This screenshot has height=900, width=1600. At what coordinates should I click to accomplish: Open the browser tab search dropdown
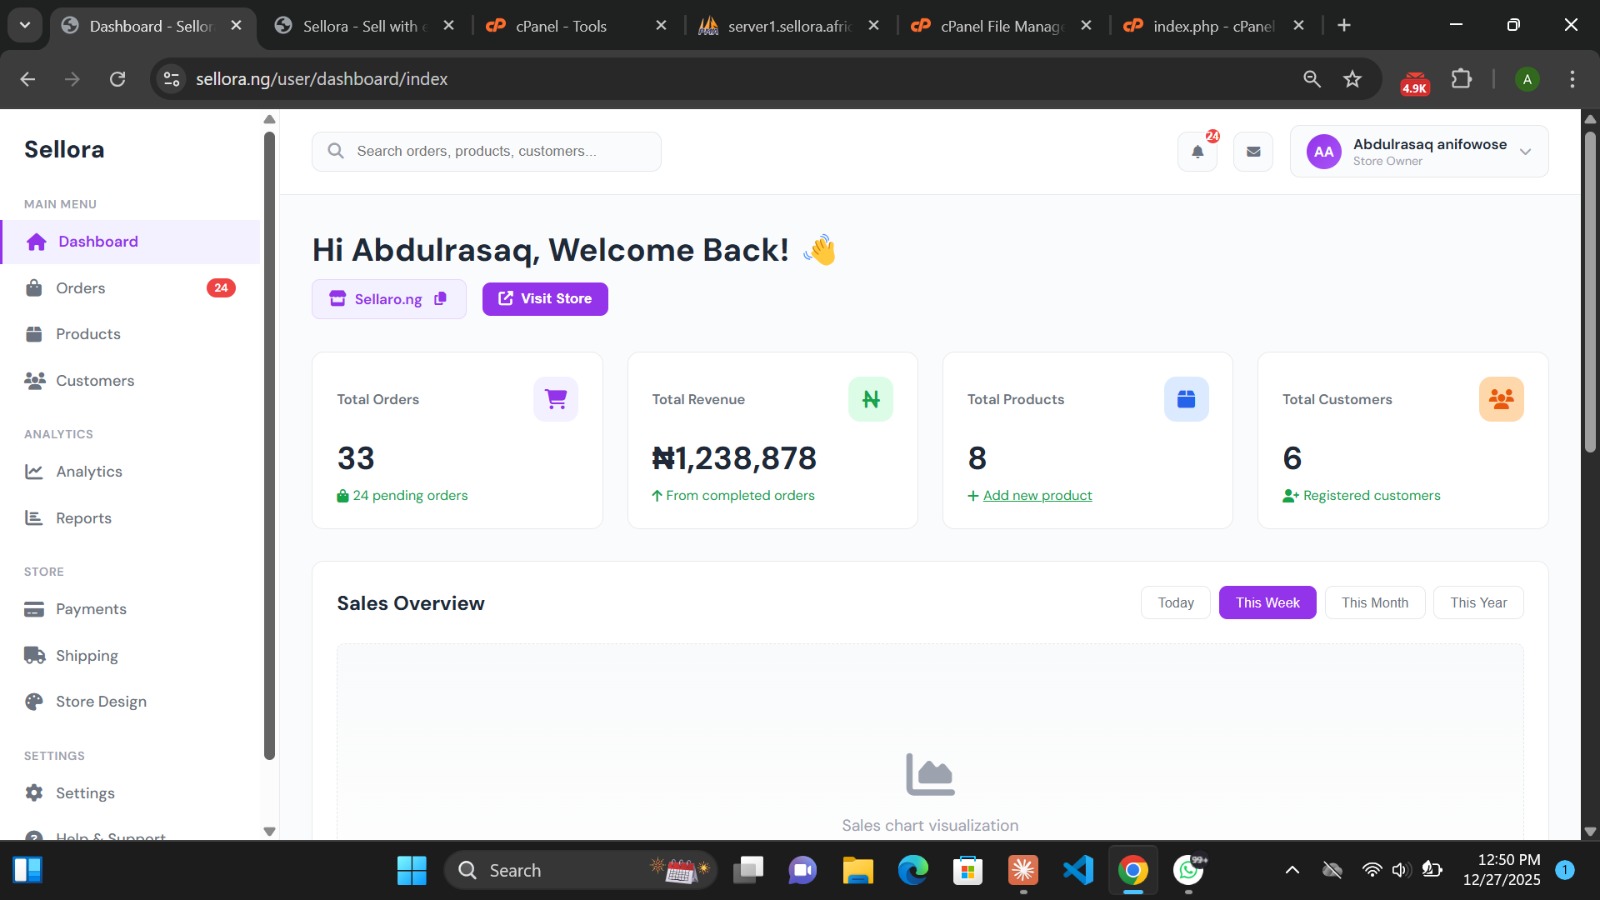(x=25, y=26)
